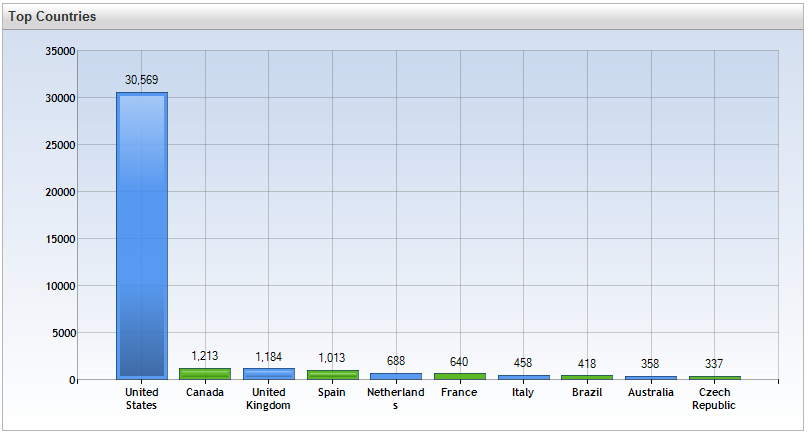This screenshot has height=434, width=808.
Task: Click the 1,184 value label
Action: click(x=268, y=357)
